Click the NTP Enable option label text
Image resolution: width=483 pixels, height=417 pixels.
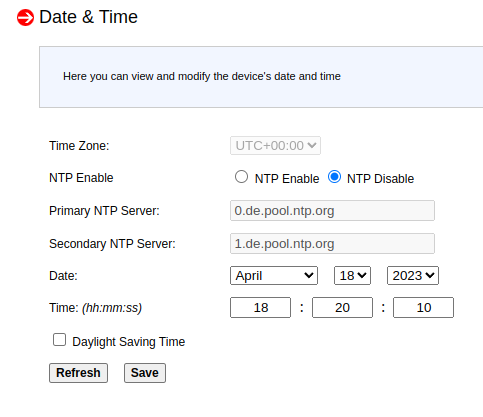coord(287,179)
